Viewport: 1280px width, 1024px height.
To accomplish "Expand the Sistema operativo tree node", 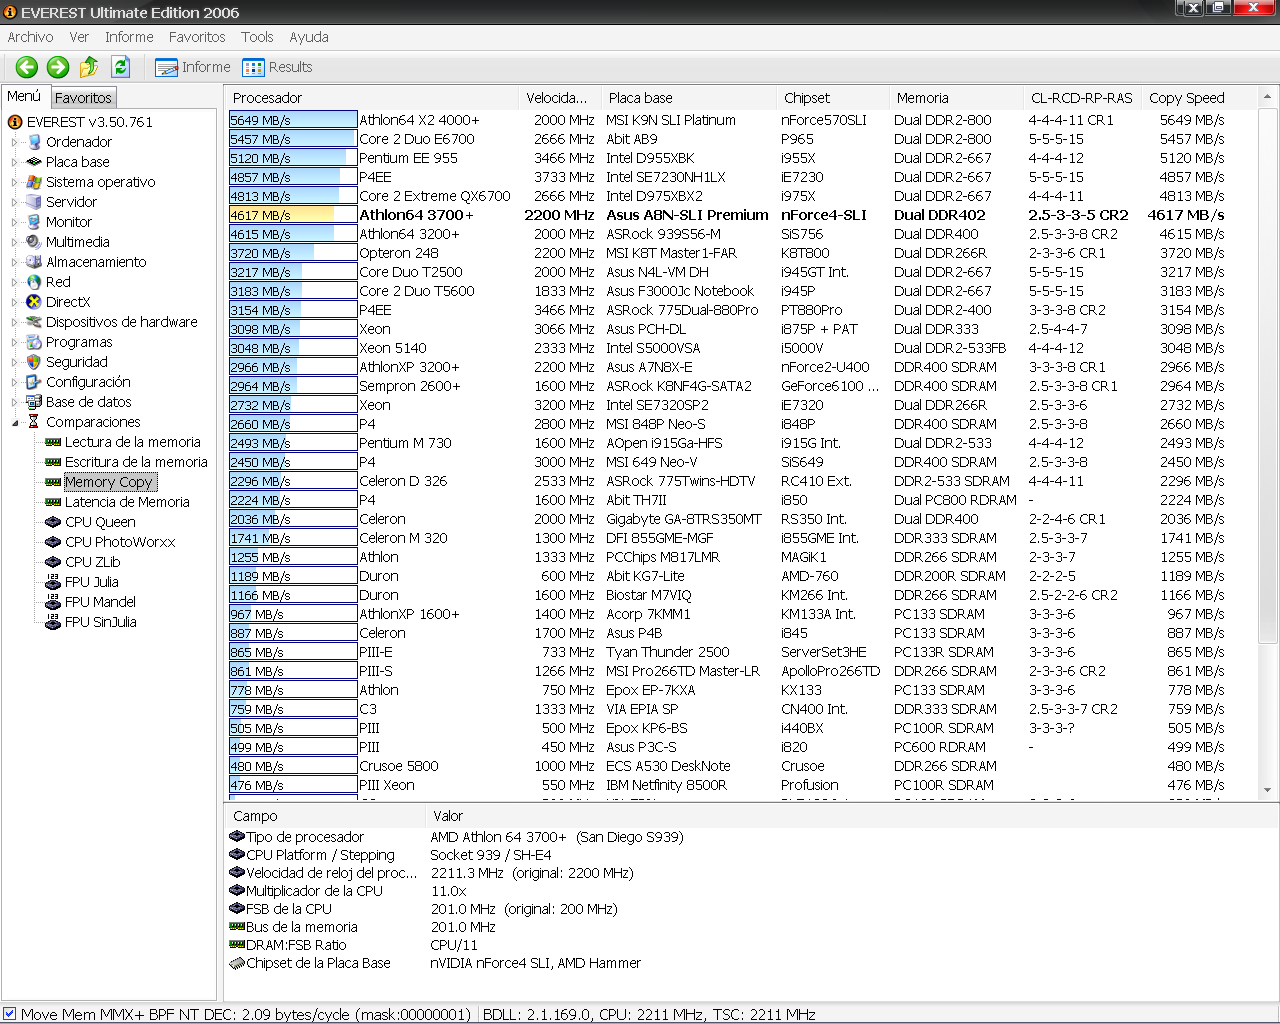I will (15, 182).
